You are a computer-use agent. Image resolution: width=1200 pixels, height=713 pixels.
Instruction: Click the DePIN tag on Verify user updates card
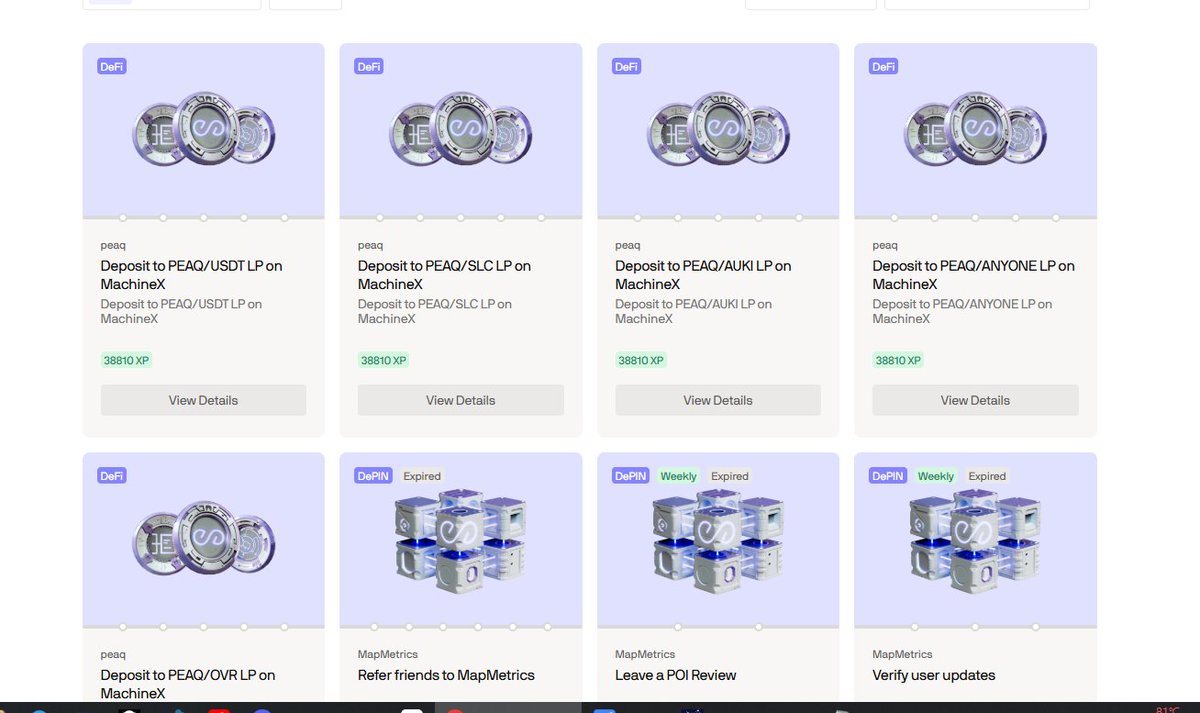[887, 476]
